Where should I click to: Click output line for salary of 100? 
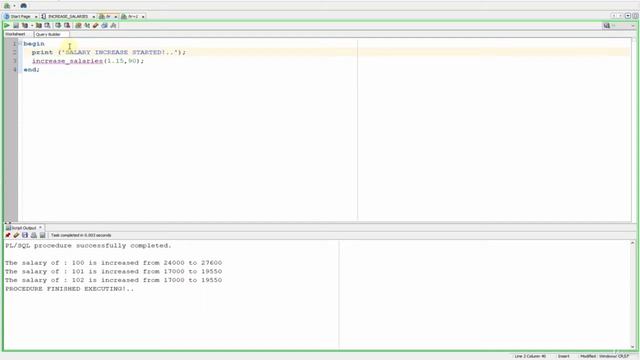pos(113,263)
